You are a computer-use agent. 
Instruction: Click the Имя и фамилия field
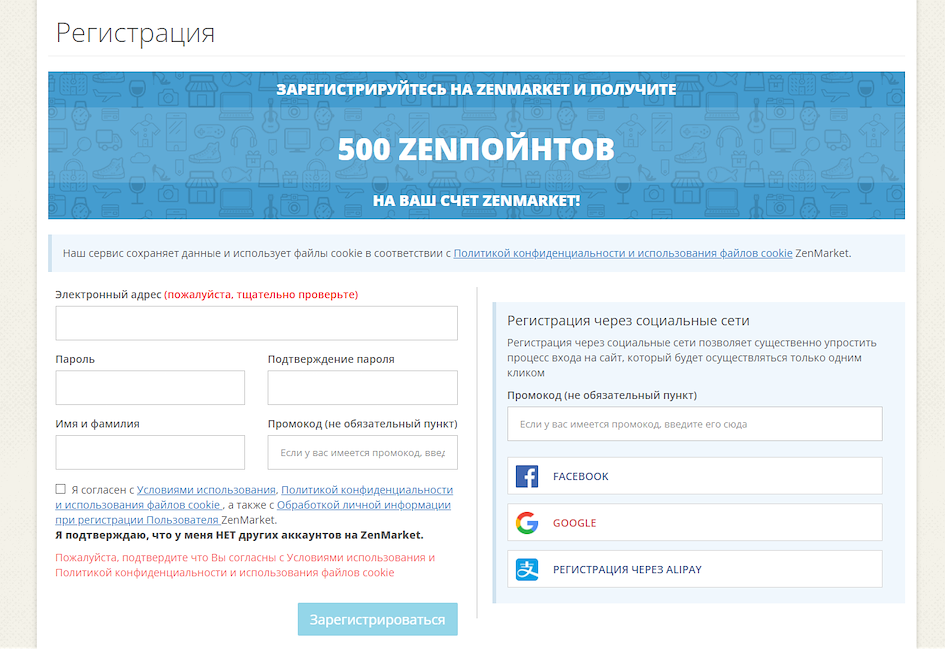tap(150, 452)
